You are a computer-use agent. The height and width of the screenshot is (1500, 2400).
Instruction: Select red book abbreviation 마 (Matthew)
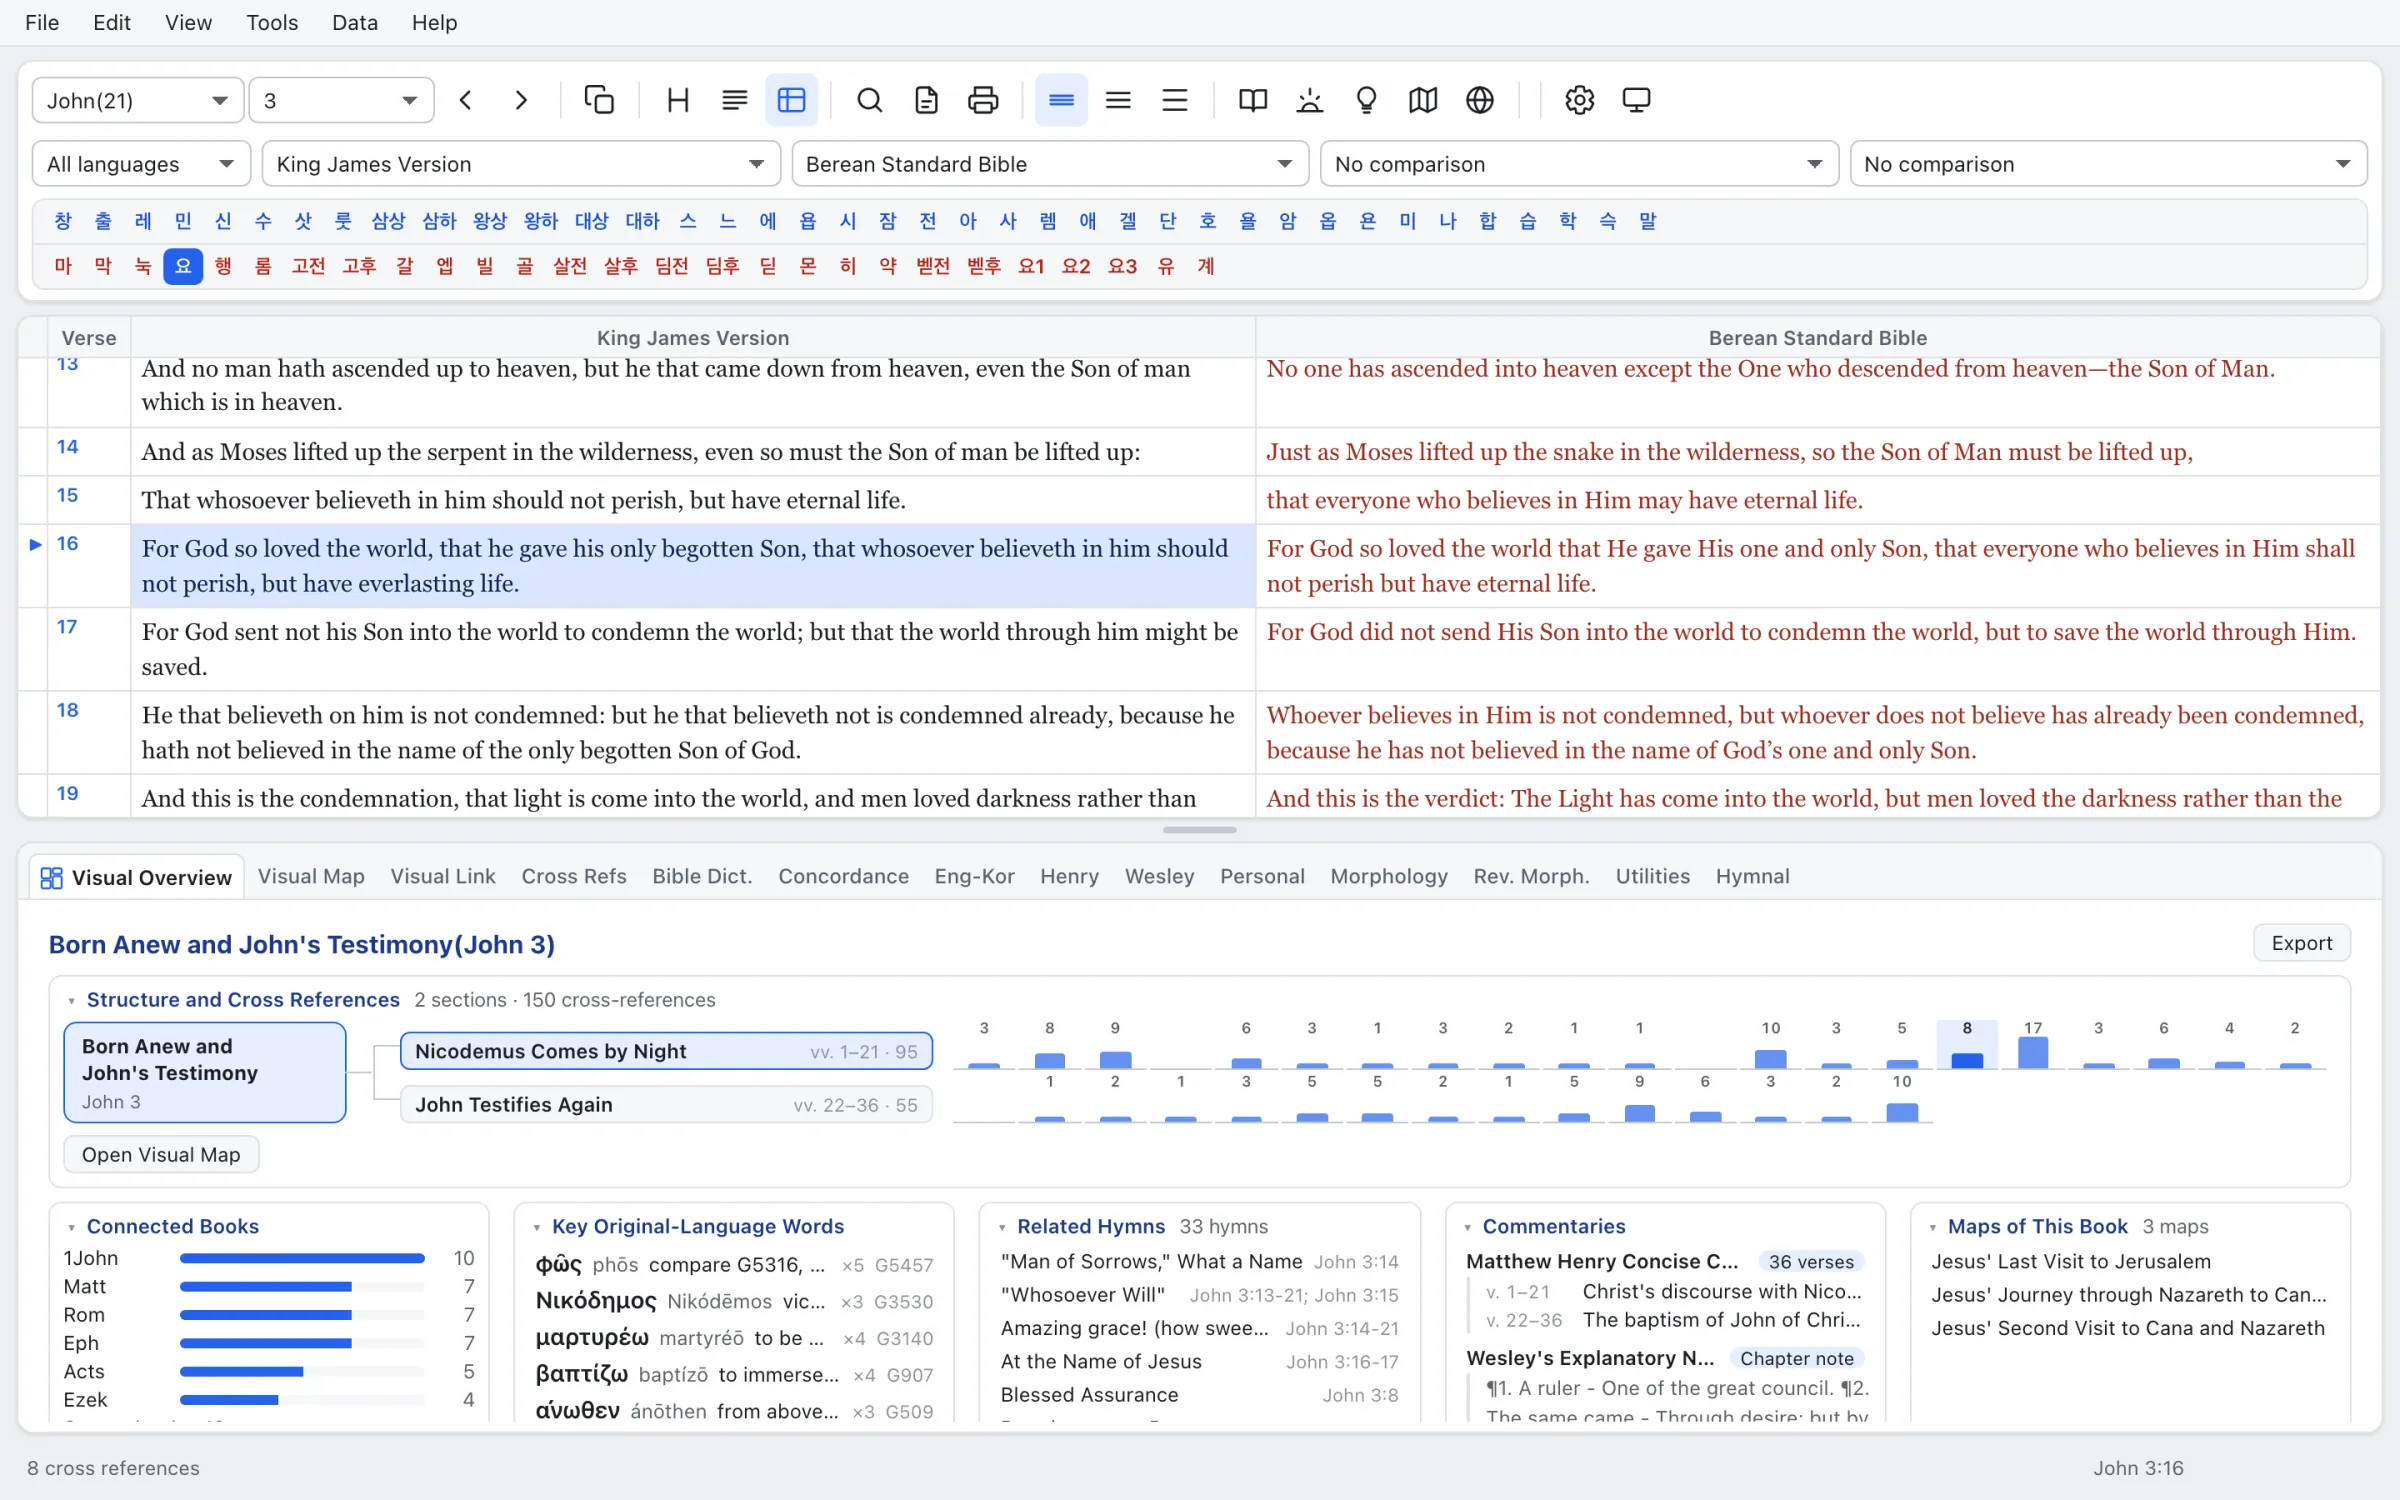pos(63,266)
